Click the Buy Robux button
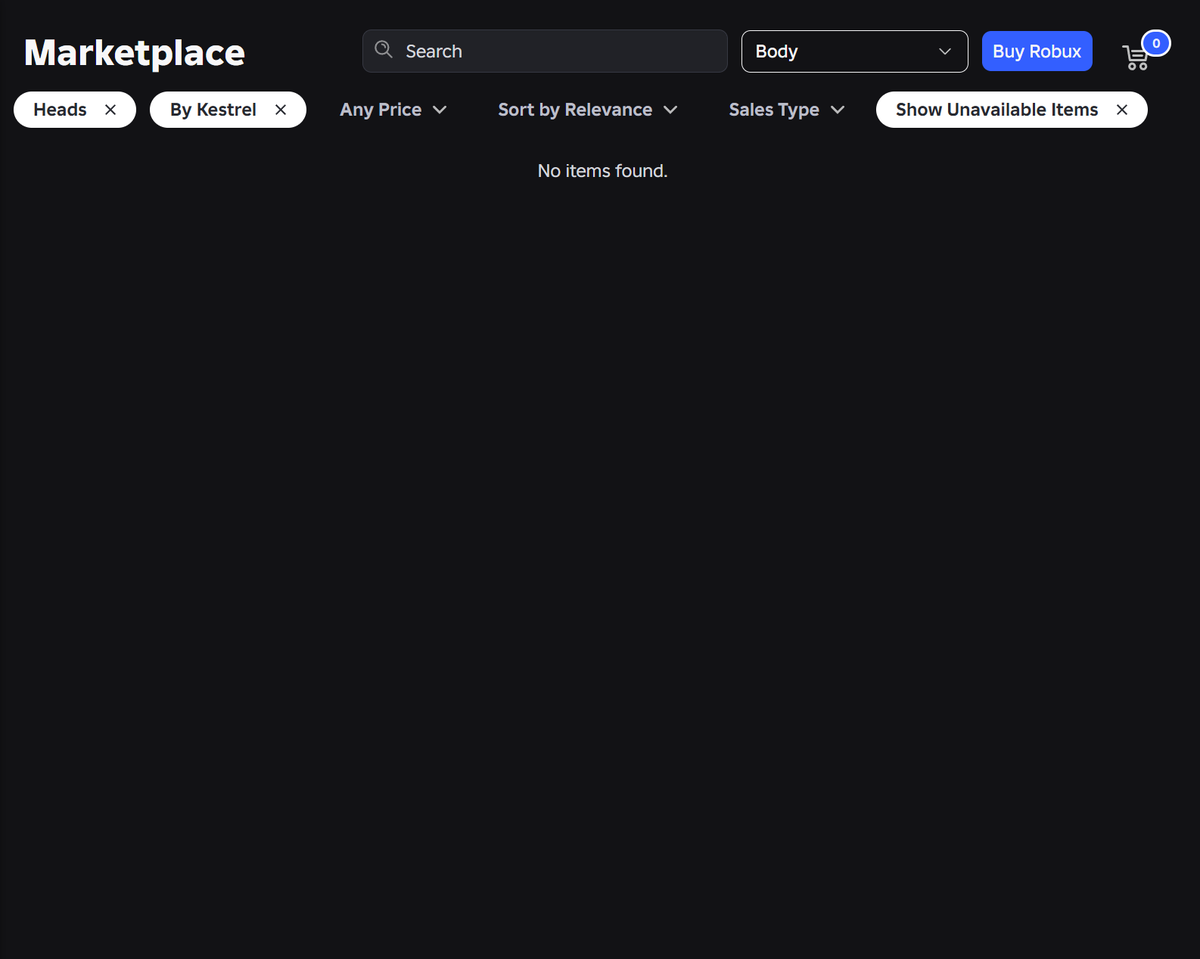 tap(1037, 51)
